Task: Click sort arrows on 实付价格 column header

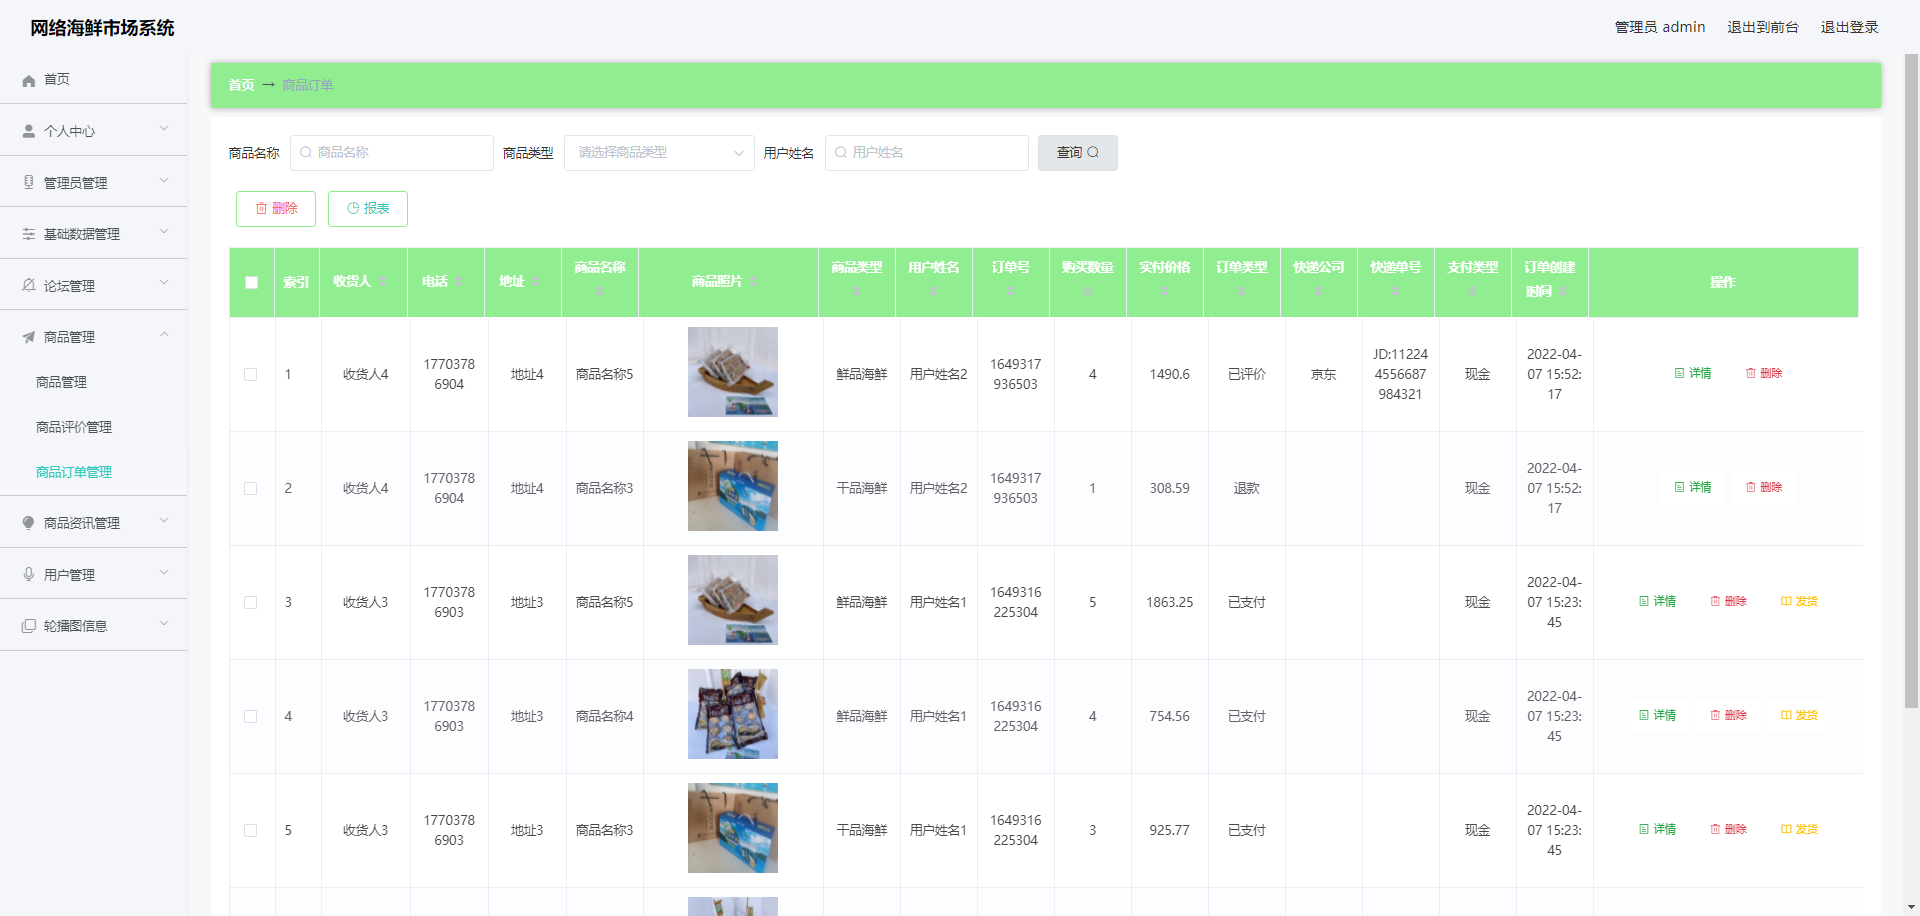Action: [1165, 291]
